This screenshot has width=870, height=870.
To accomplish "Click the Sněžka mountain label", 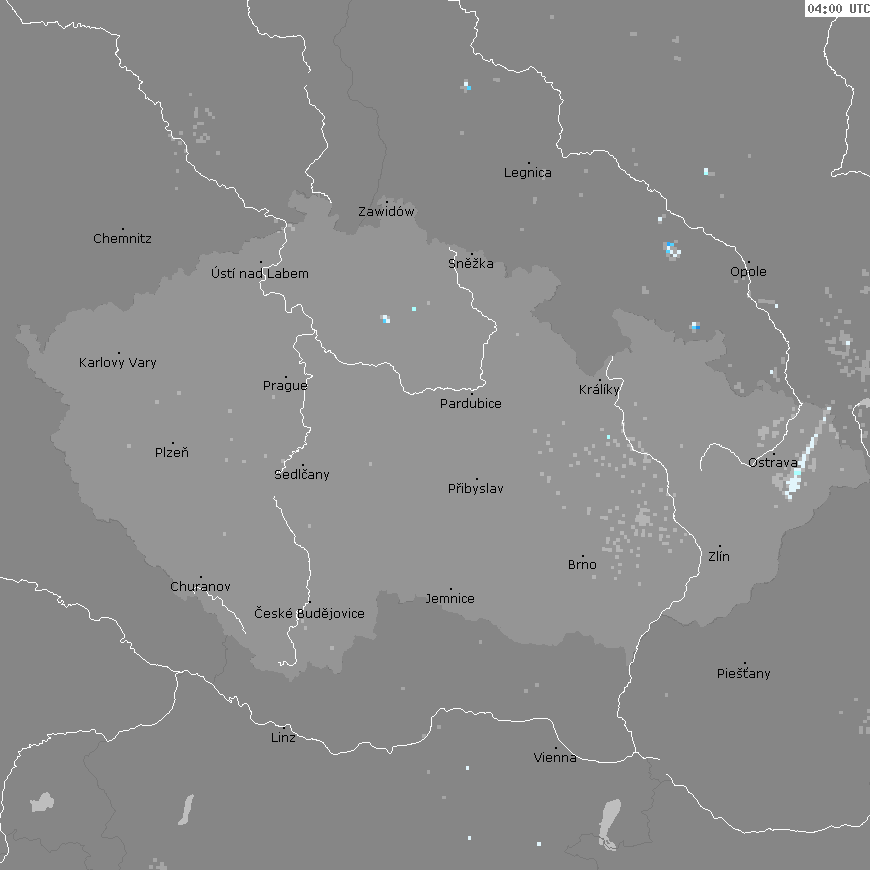I will (471, 265).
